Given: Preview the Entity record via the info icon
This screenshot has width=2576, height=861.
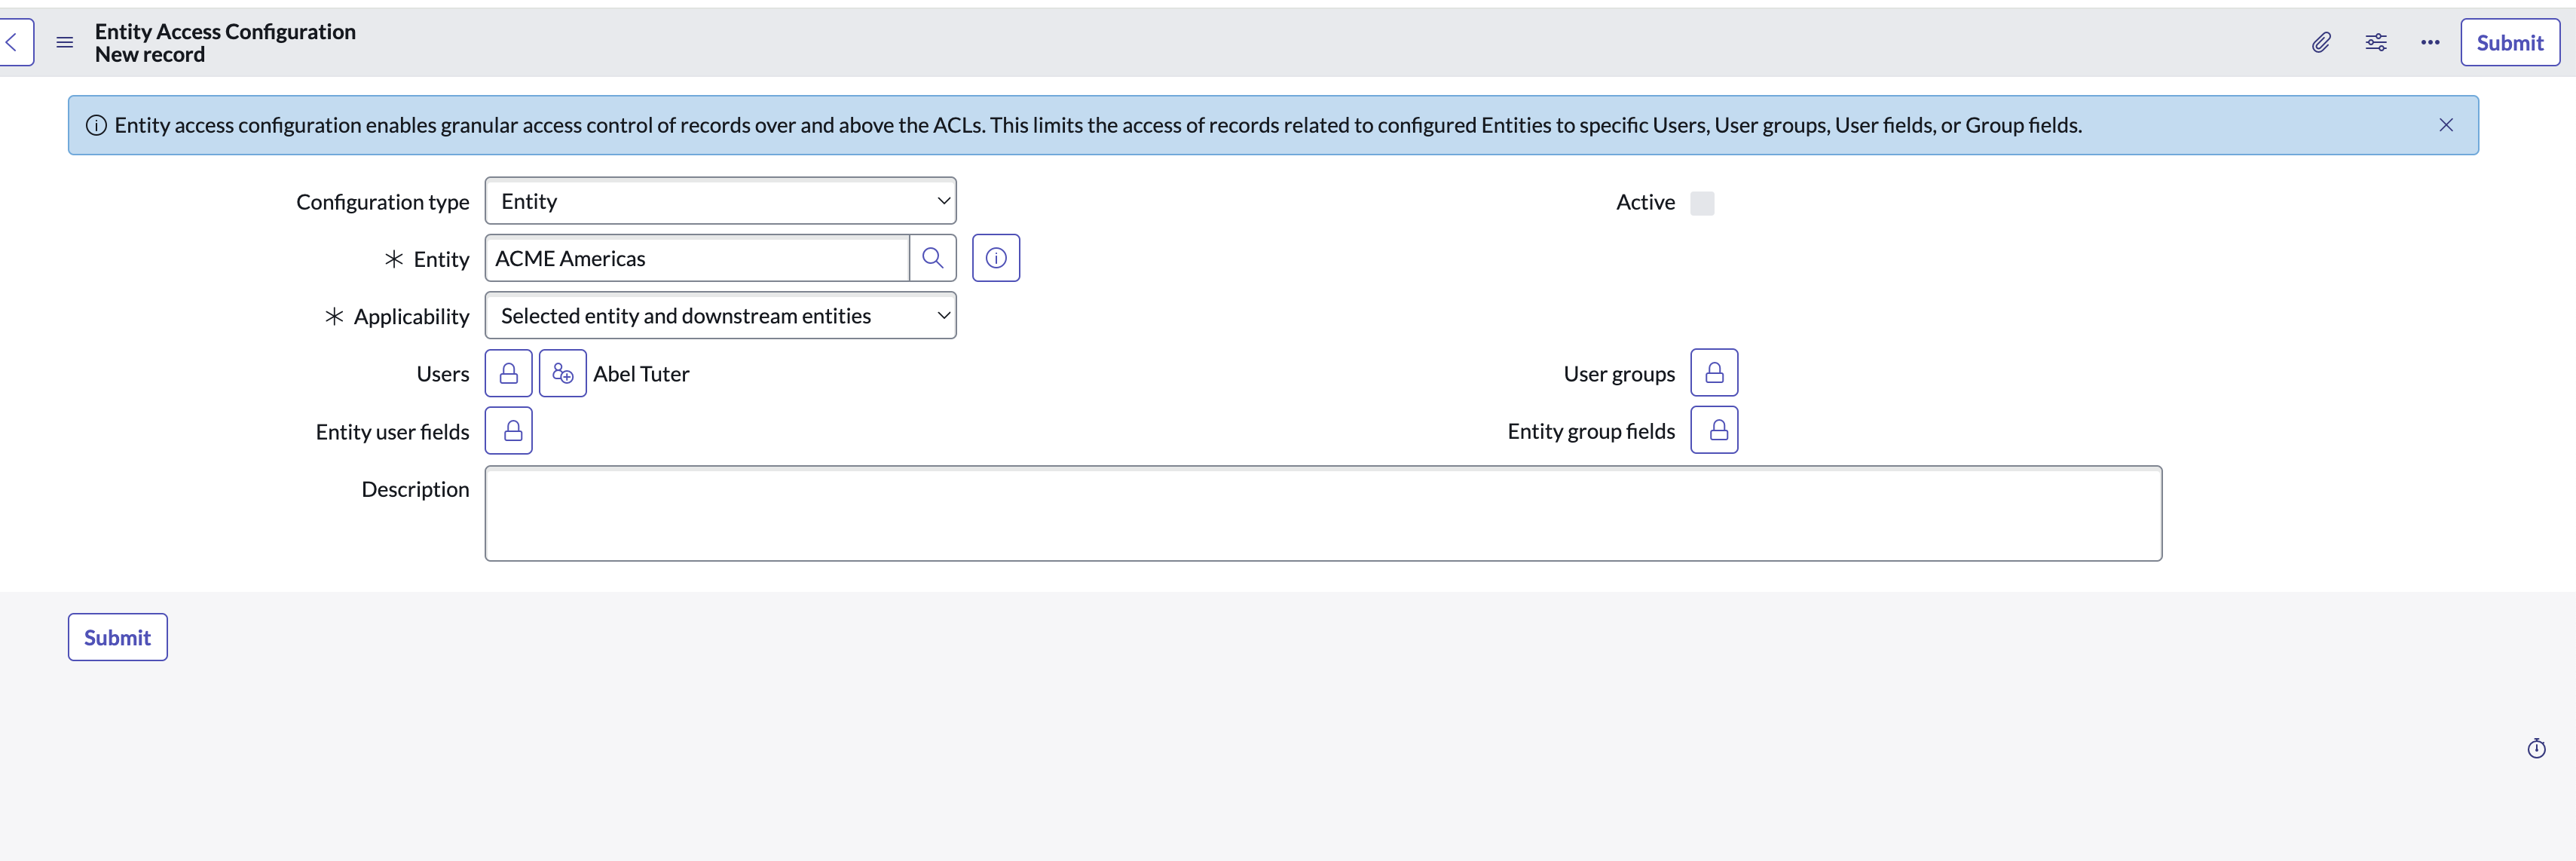Looking at the screenshot, I should pos(995,258).
